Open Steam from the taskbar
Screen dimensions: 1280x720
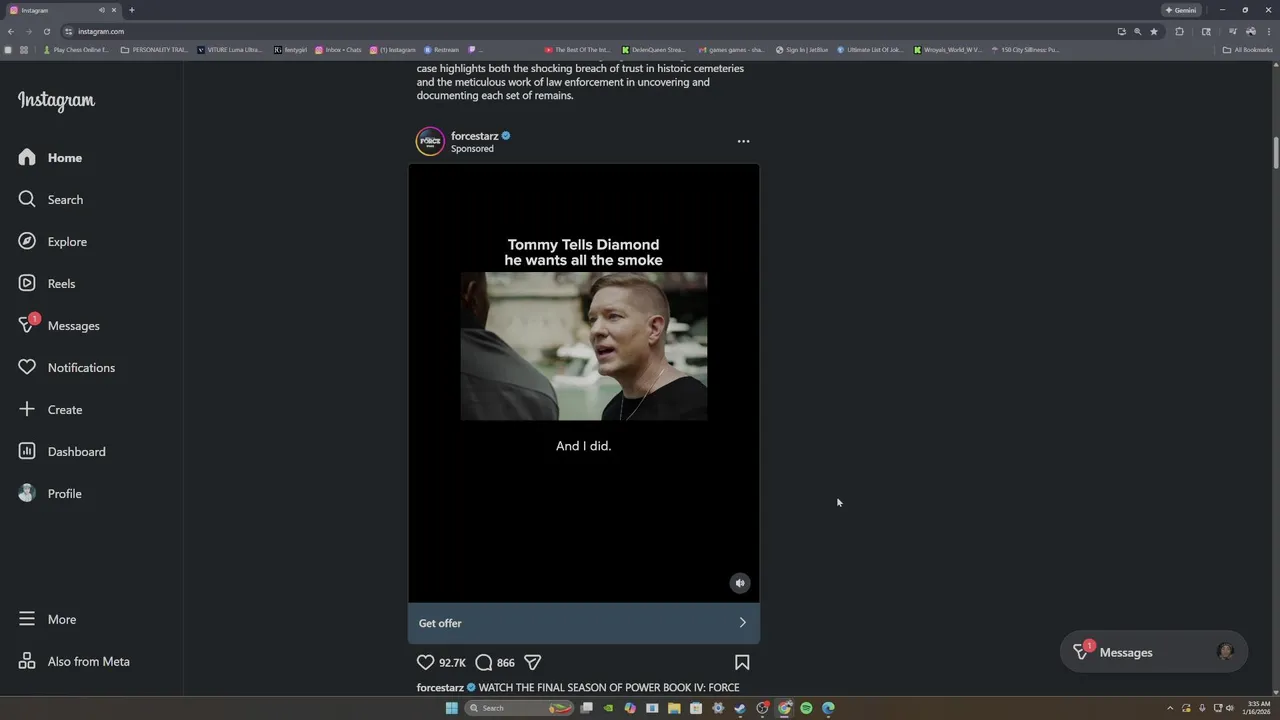click(740, 708)
